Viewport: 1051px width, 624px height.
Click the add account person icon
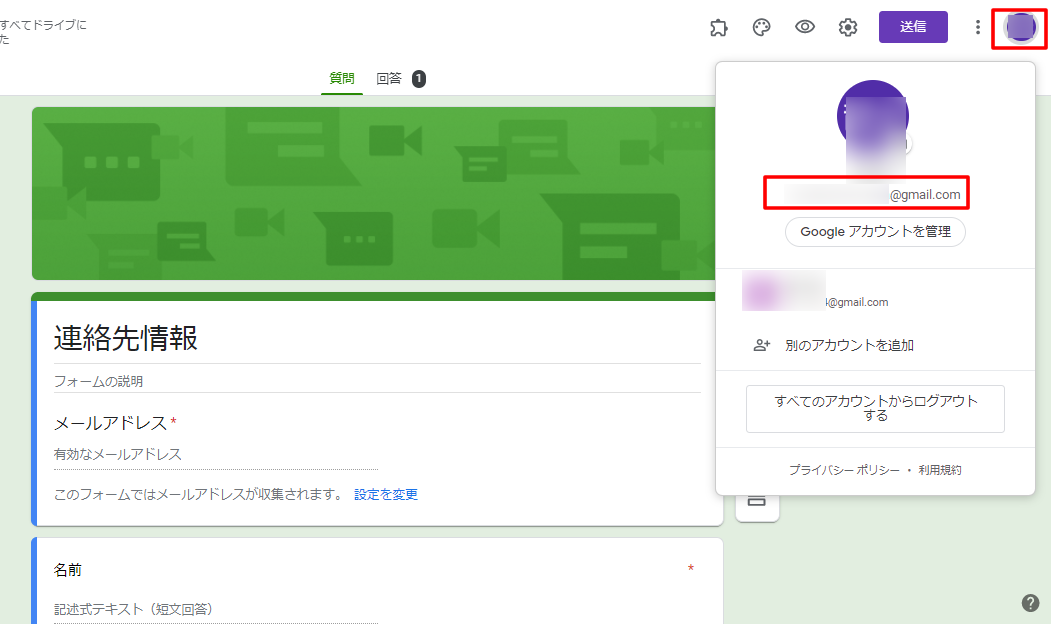click(762, 345)
